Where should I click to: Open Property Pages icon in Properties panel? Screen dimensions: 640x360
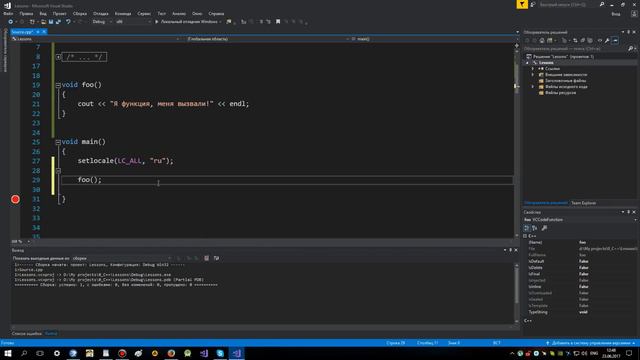pos(544,228)
